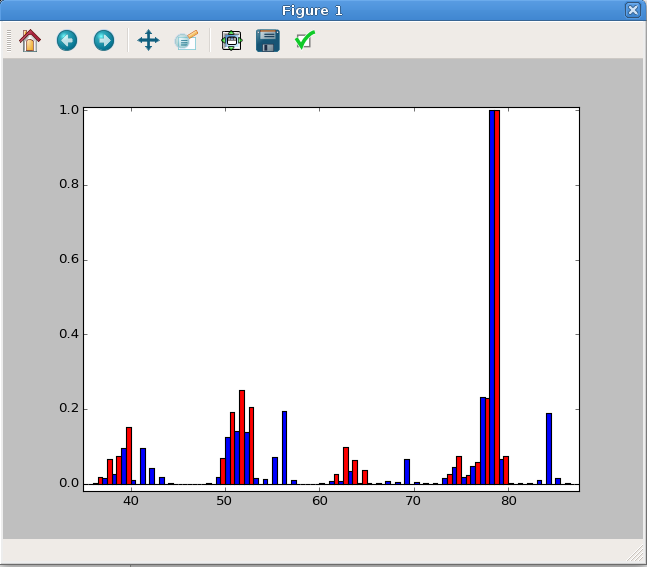Click the tallest blue bar reaching 1.0
647x567 pixels.
[x=492, y=297]
